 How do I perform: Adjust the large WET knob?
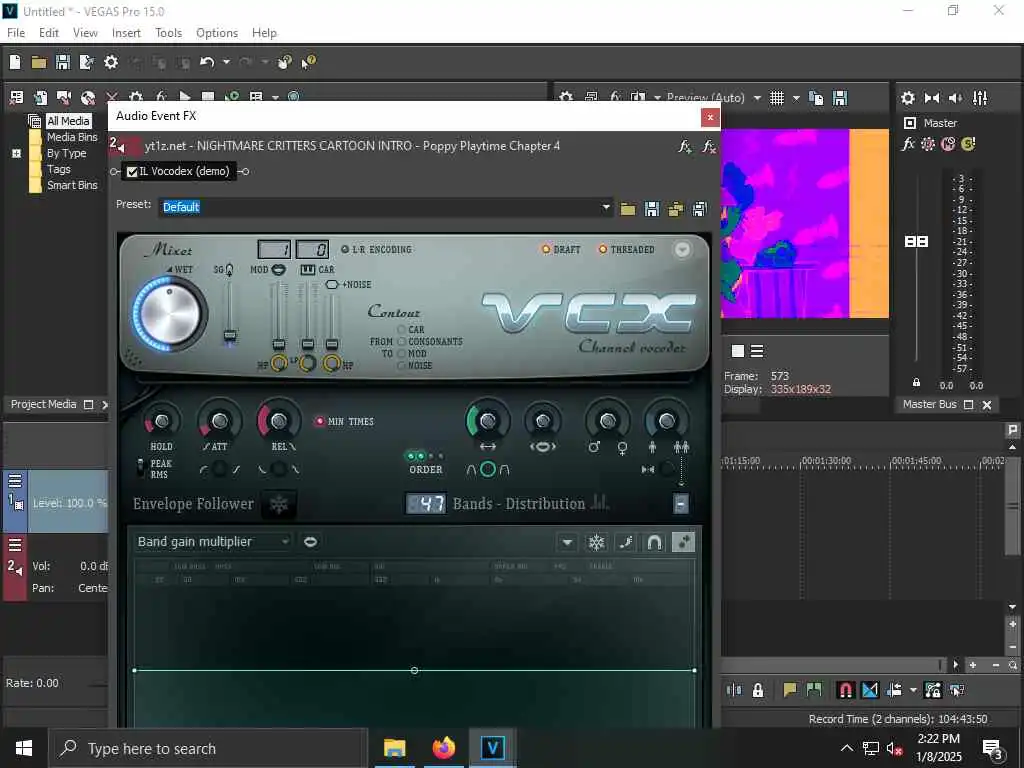(169, 314)
